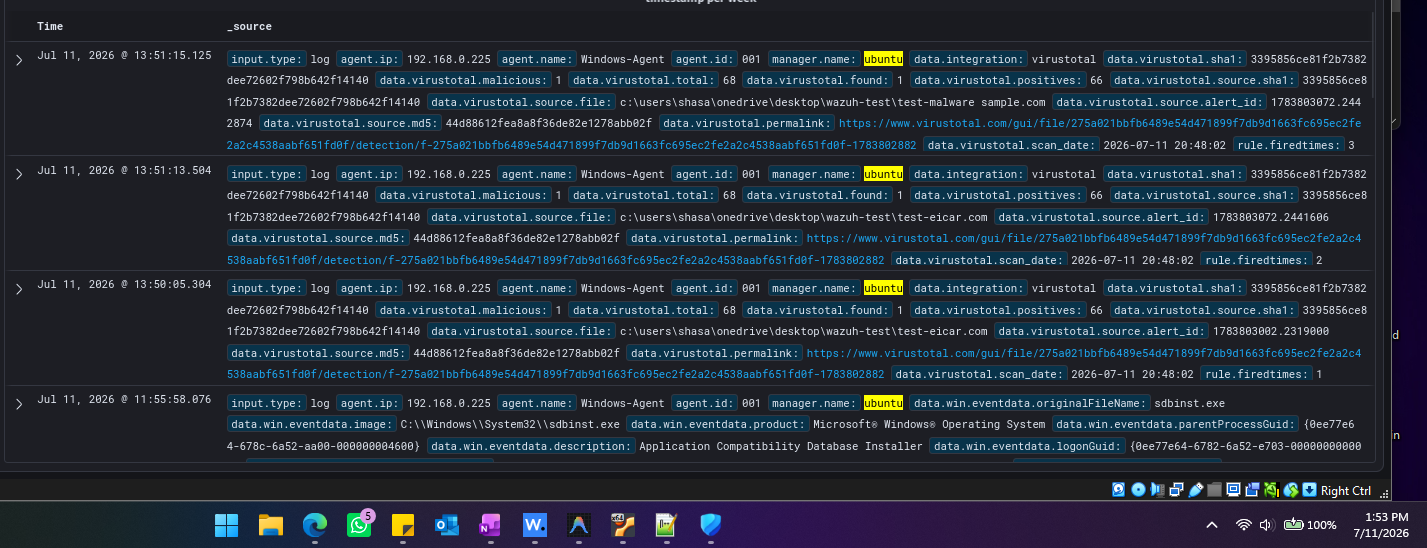Click alert_id value 1783803072.2441606
Image resolution: width=1427 pixels, height=548 pixels.
(x=1271, y=217)
